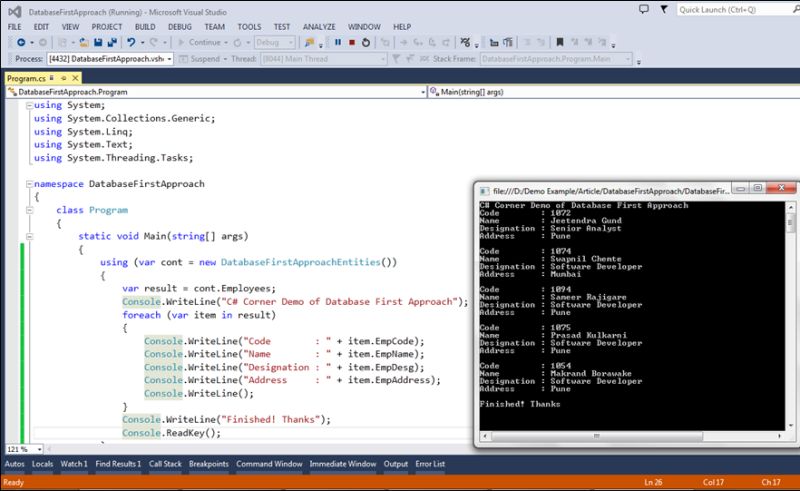The width and height of the screenshot is (800, 491).
Task: Click the Break All pause icon
Action: point(338,42)
